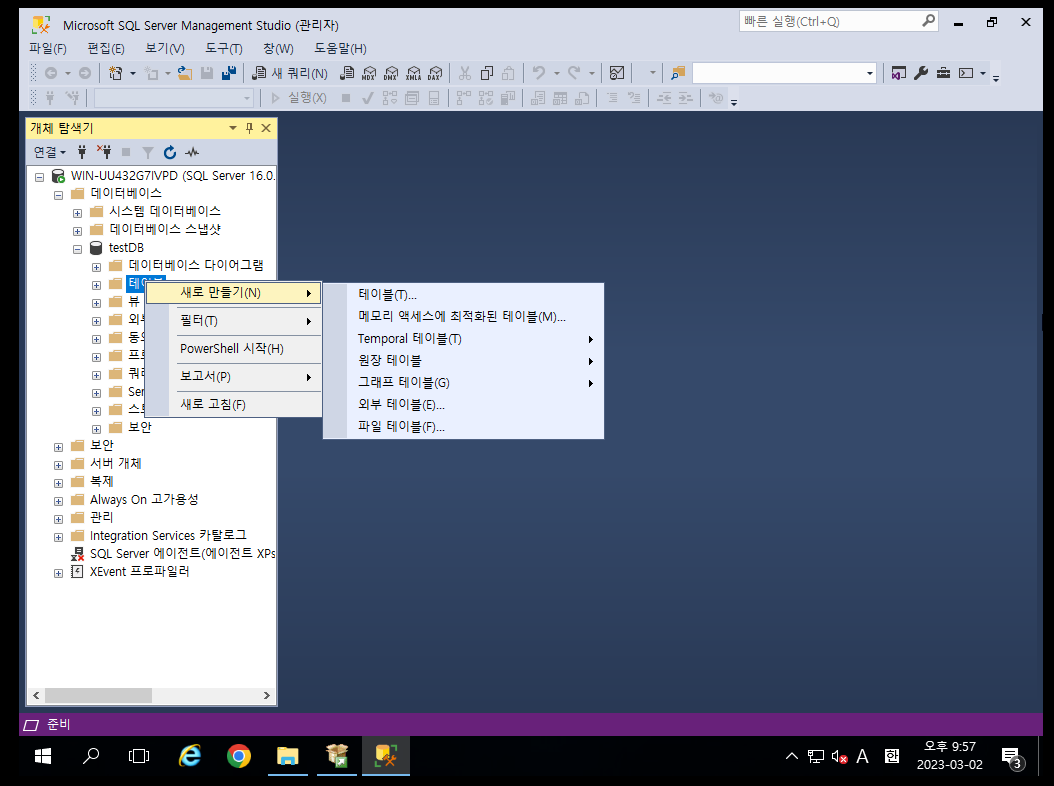Choose PowerShell 시작(H) in context menu
The height and width of the screenshot is (786, 1054).
coord(233,348)
